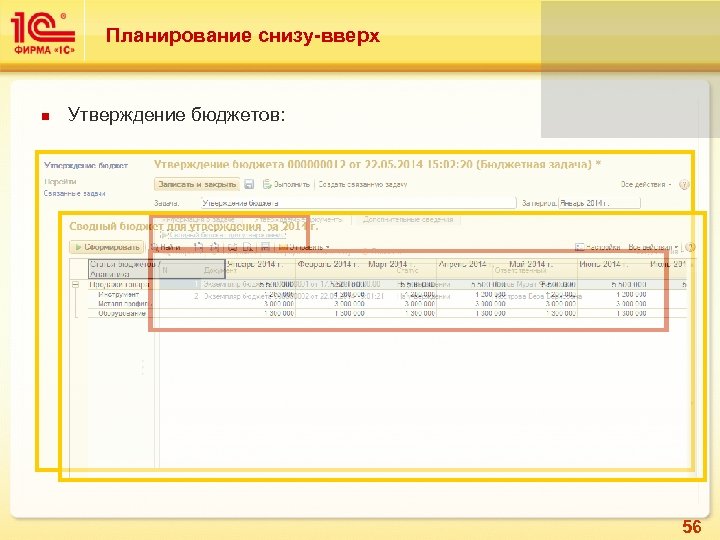Open help icon beside report's Все действия

(x=690, y=248)
